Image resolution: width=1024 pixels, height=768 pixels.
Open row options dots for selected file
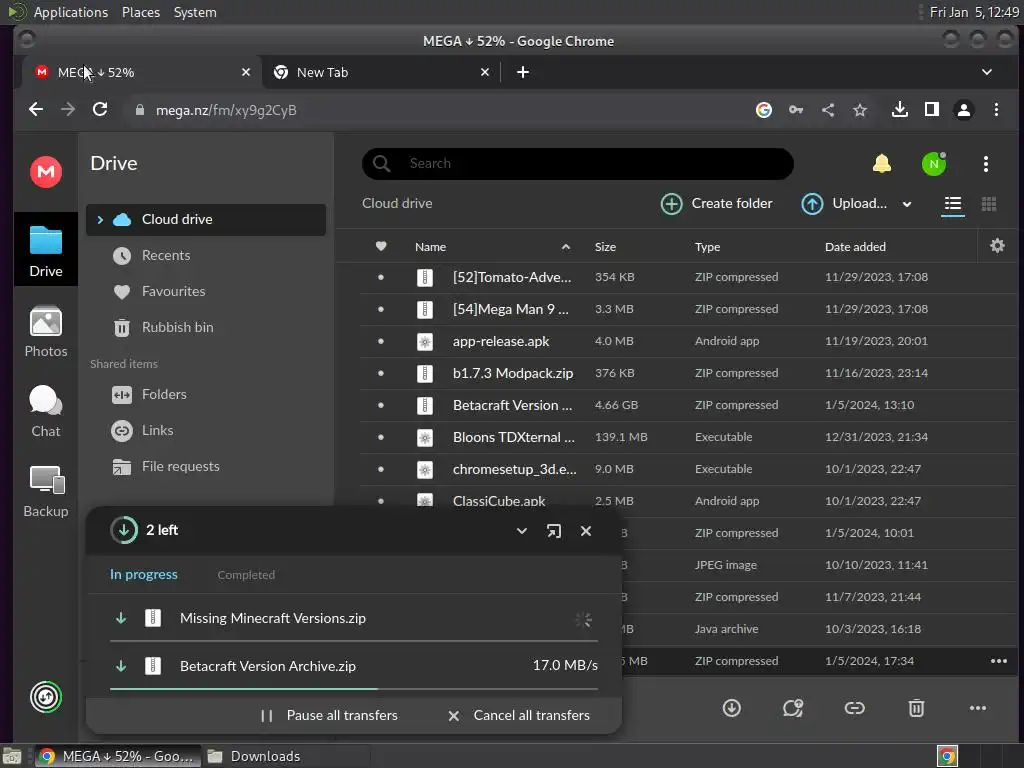click(999, 661)
